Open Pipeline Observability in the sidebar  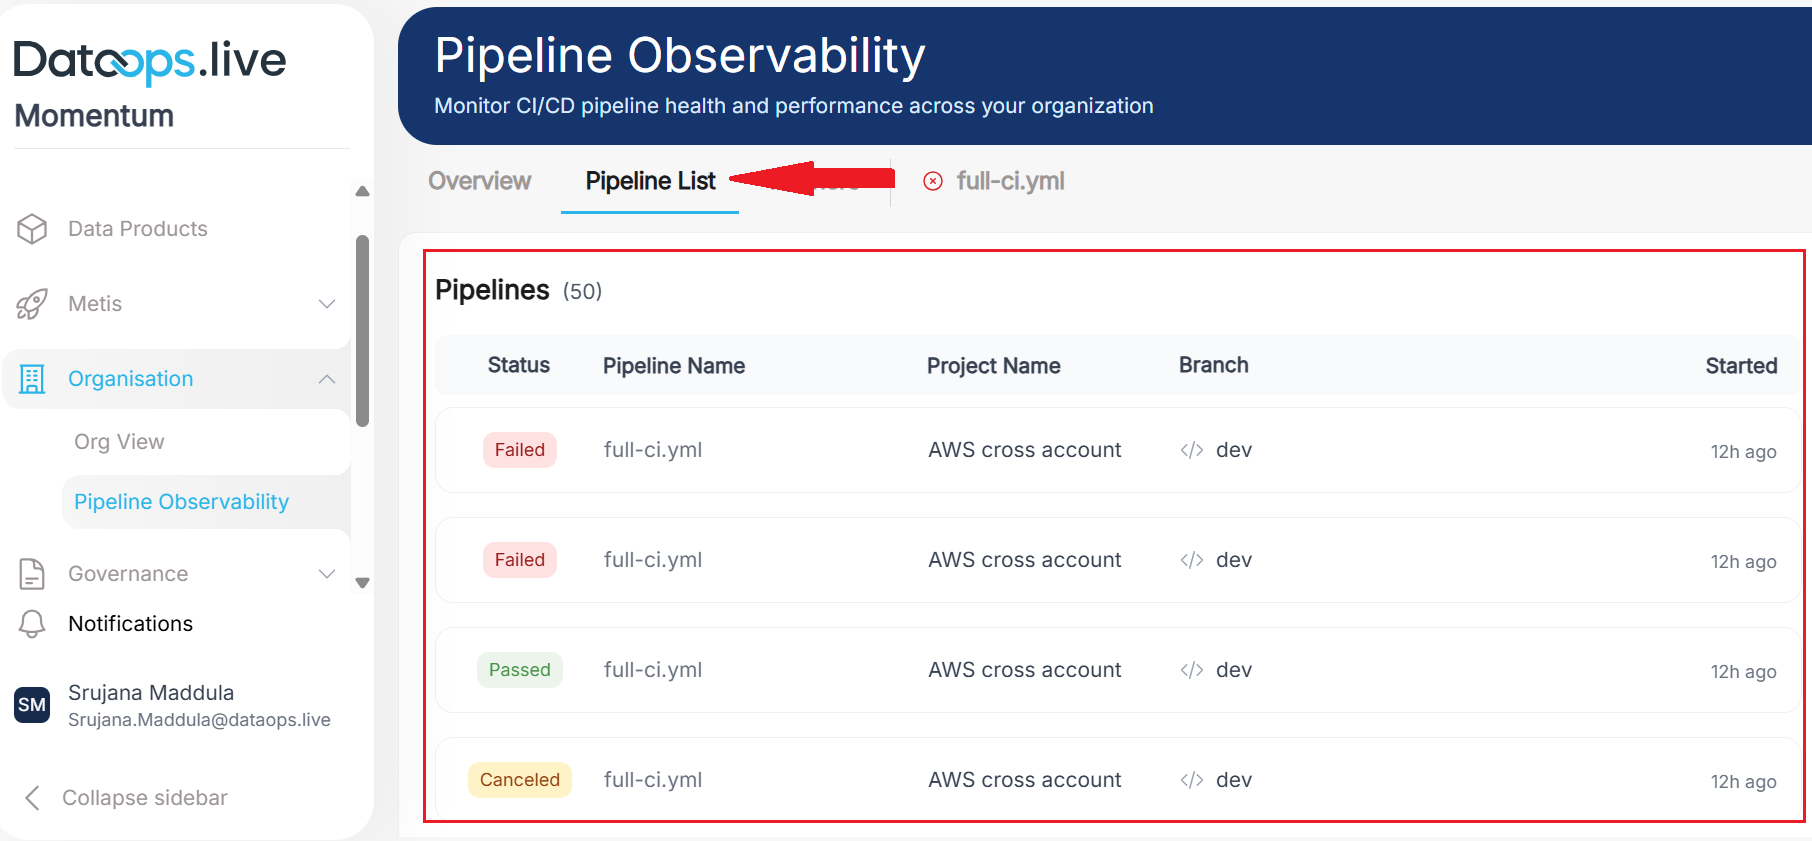(181, 502)
